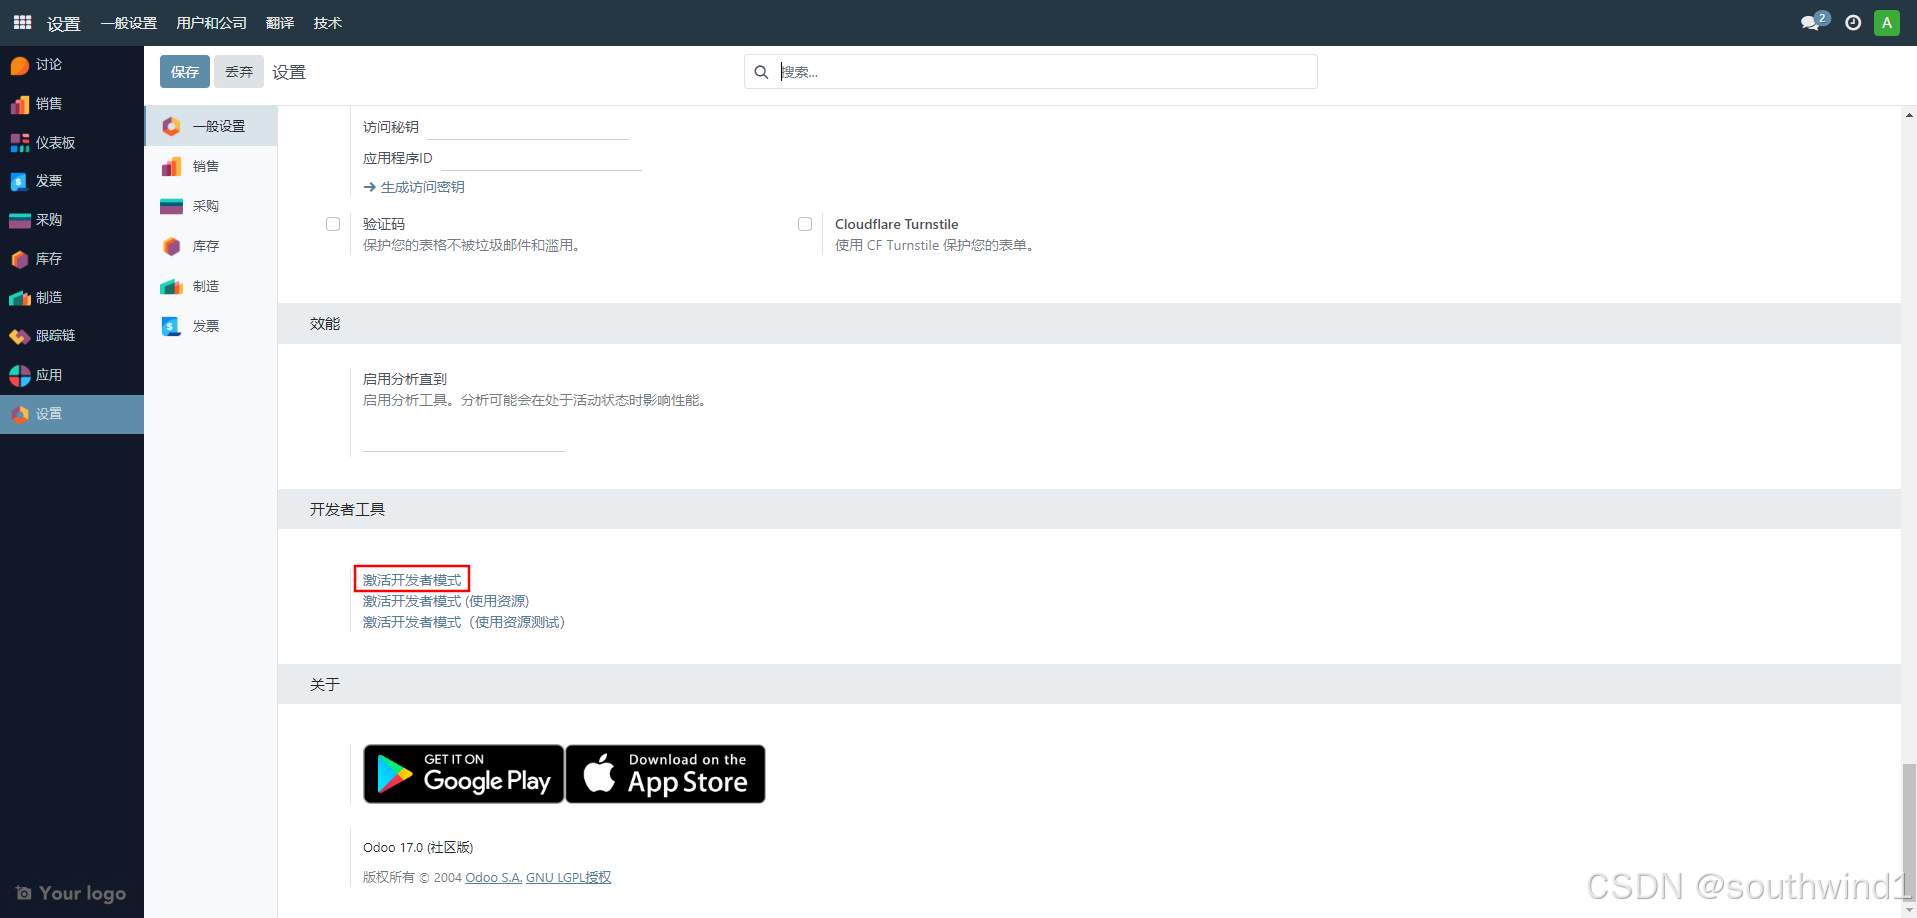Click the 保存 button
1917x918 pixels.
(x=185, y=72)
